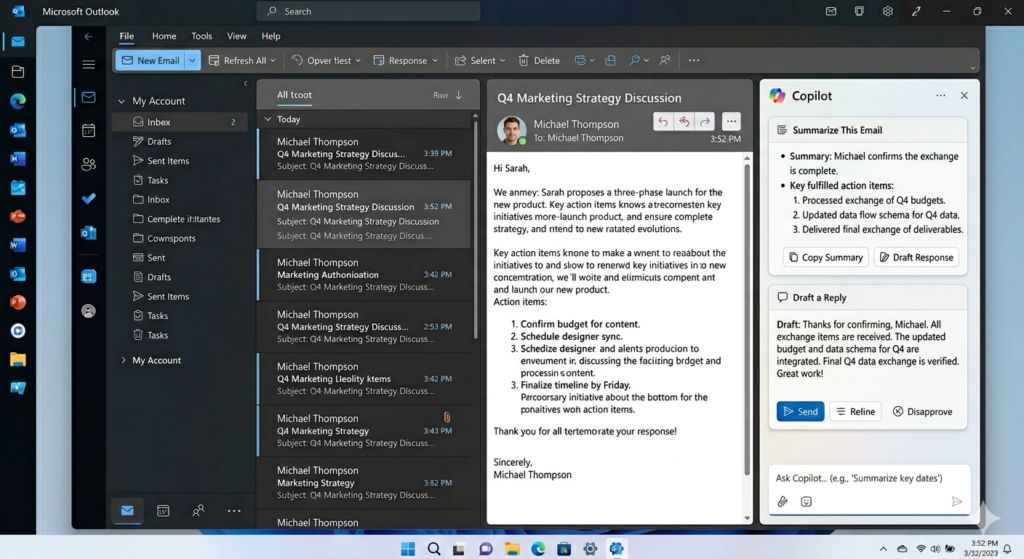Click the Delete trash icon in toolbar
Image resolution: width=1024 pixels, height=559 pixels.
(523, 60)
